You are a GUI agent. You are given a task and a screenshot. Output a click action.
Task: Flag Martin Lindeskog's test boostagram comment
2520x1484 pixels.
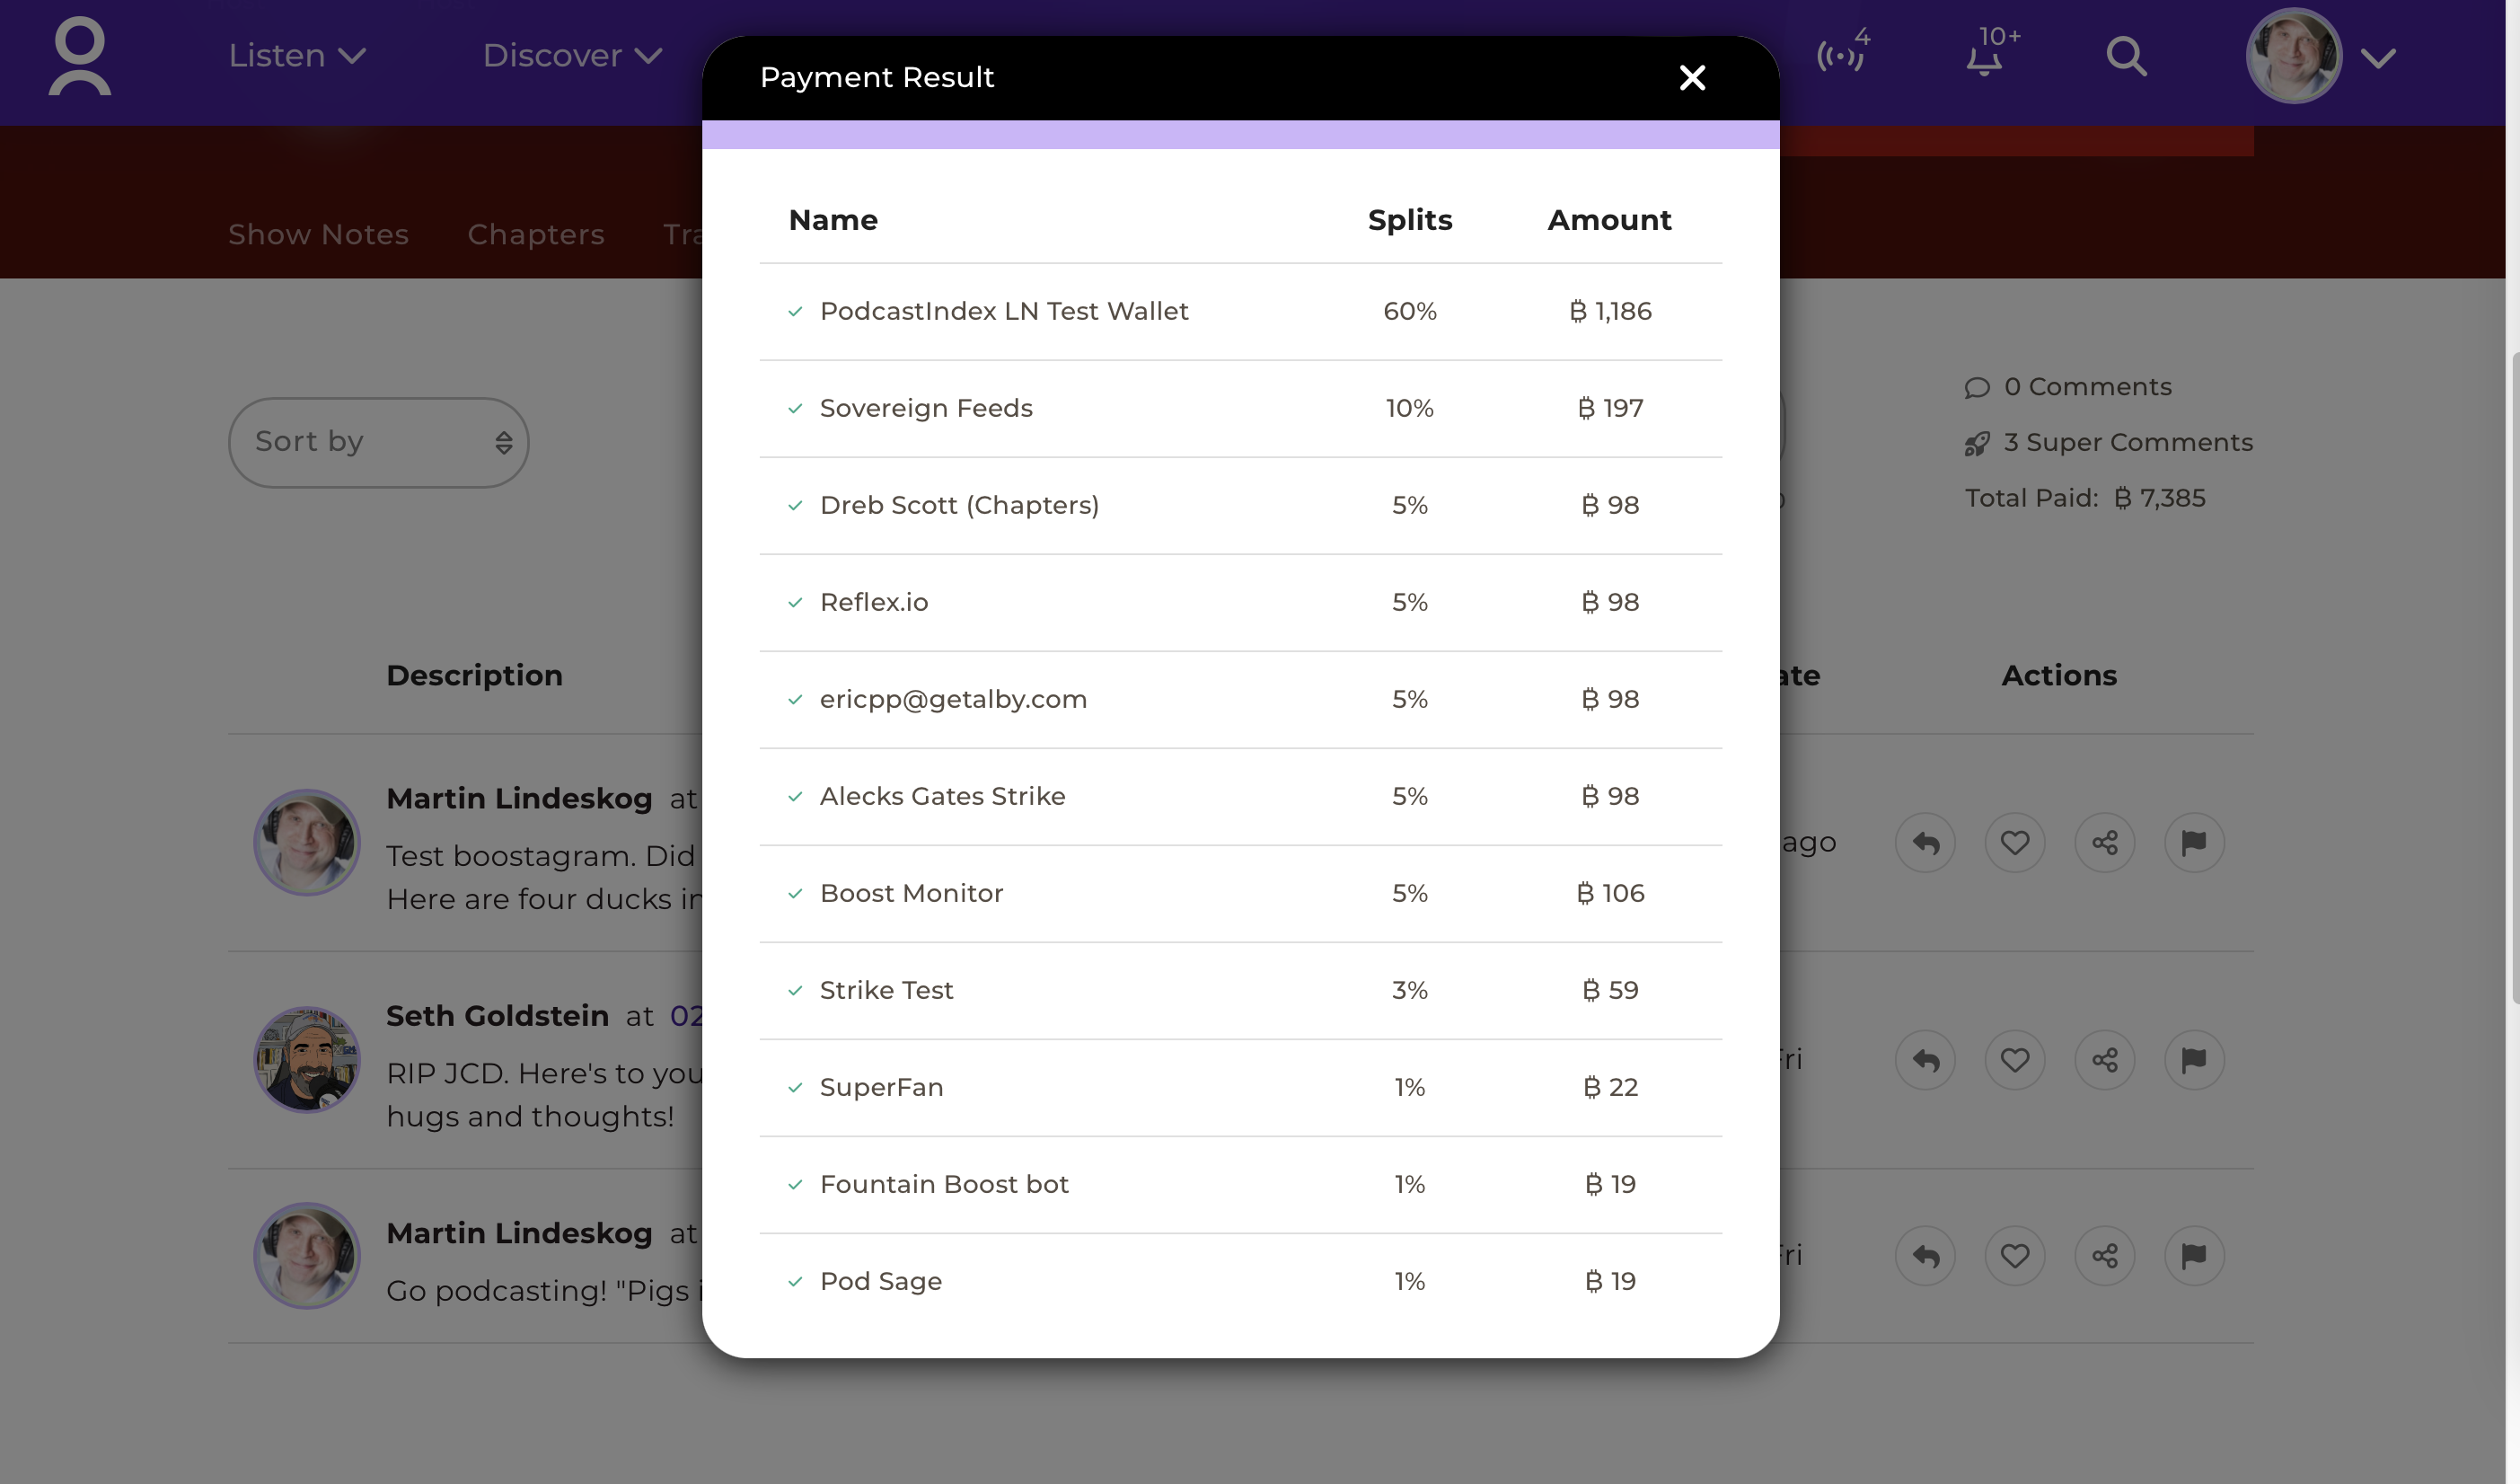(2194, 843)
